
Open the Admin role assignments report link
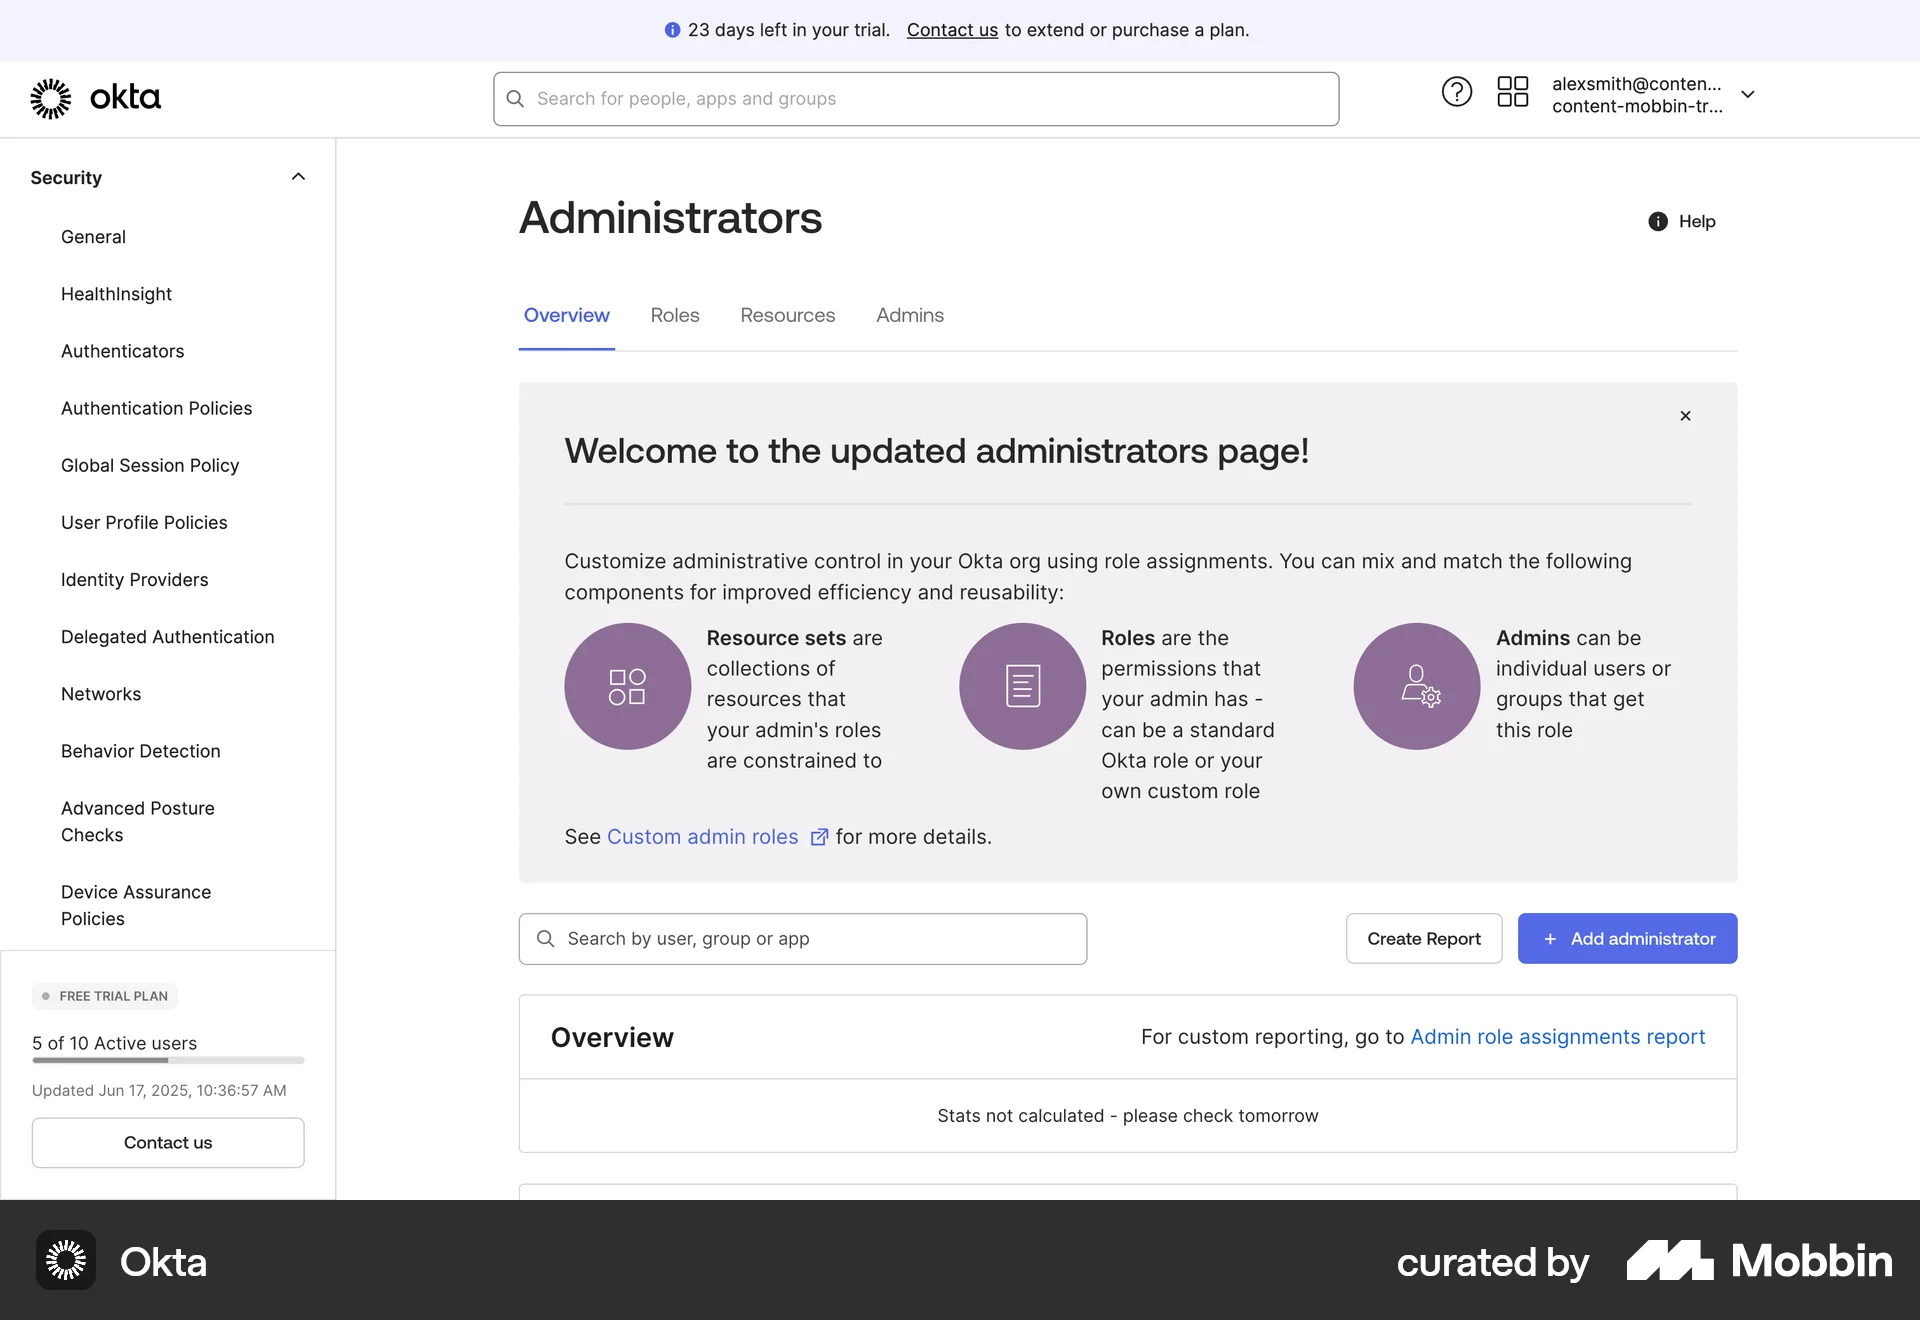tap(1557, 1037)
